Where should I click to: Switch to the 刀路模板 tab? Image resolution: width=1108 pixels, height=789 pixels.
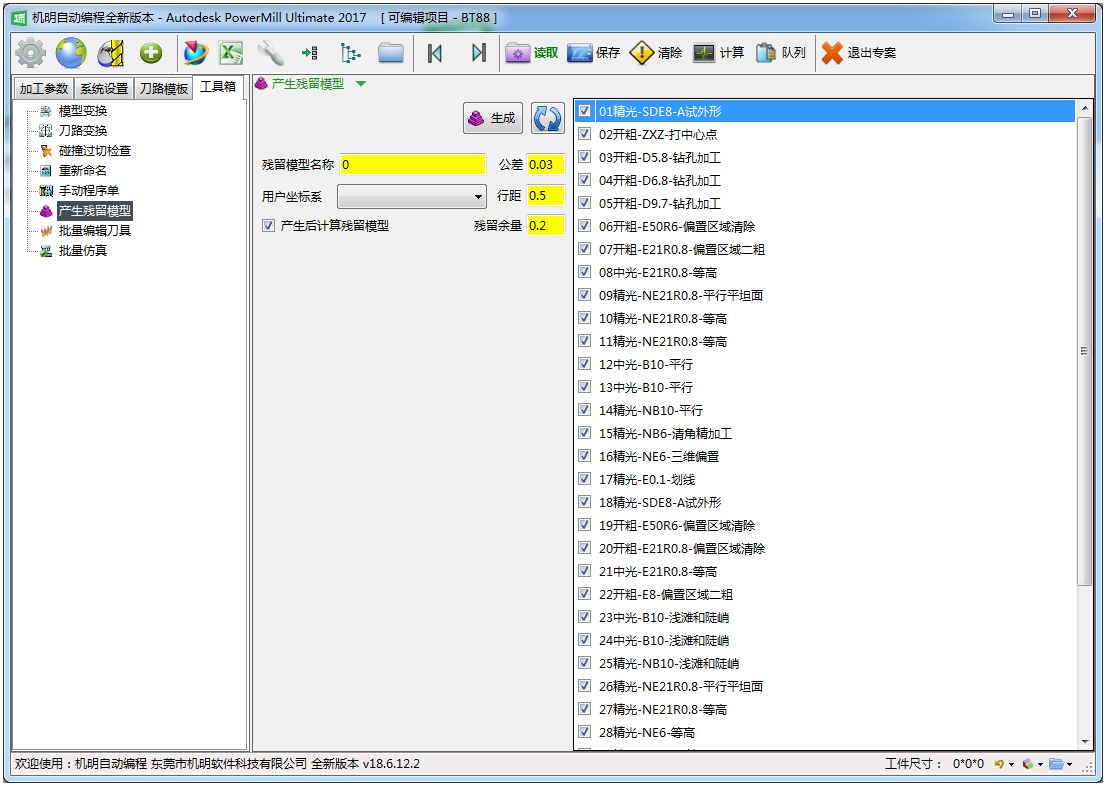coord(163,89)
